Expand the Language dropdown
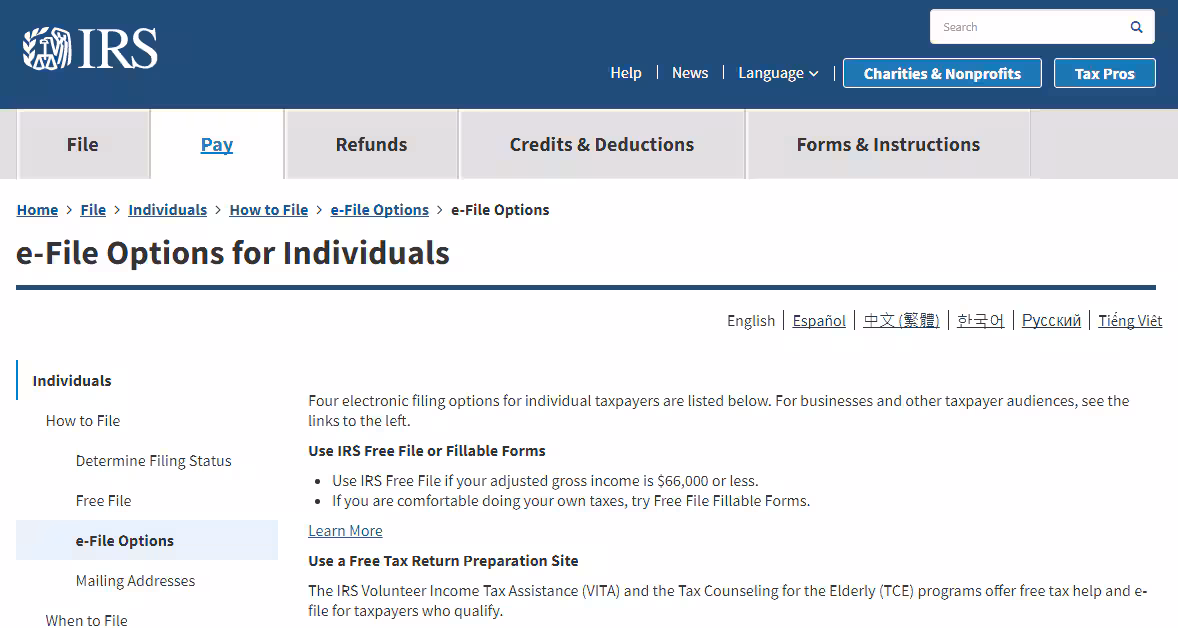Screen dimensions: 1178x628 click(x=778, y=73)
